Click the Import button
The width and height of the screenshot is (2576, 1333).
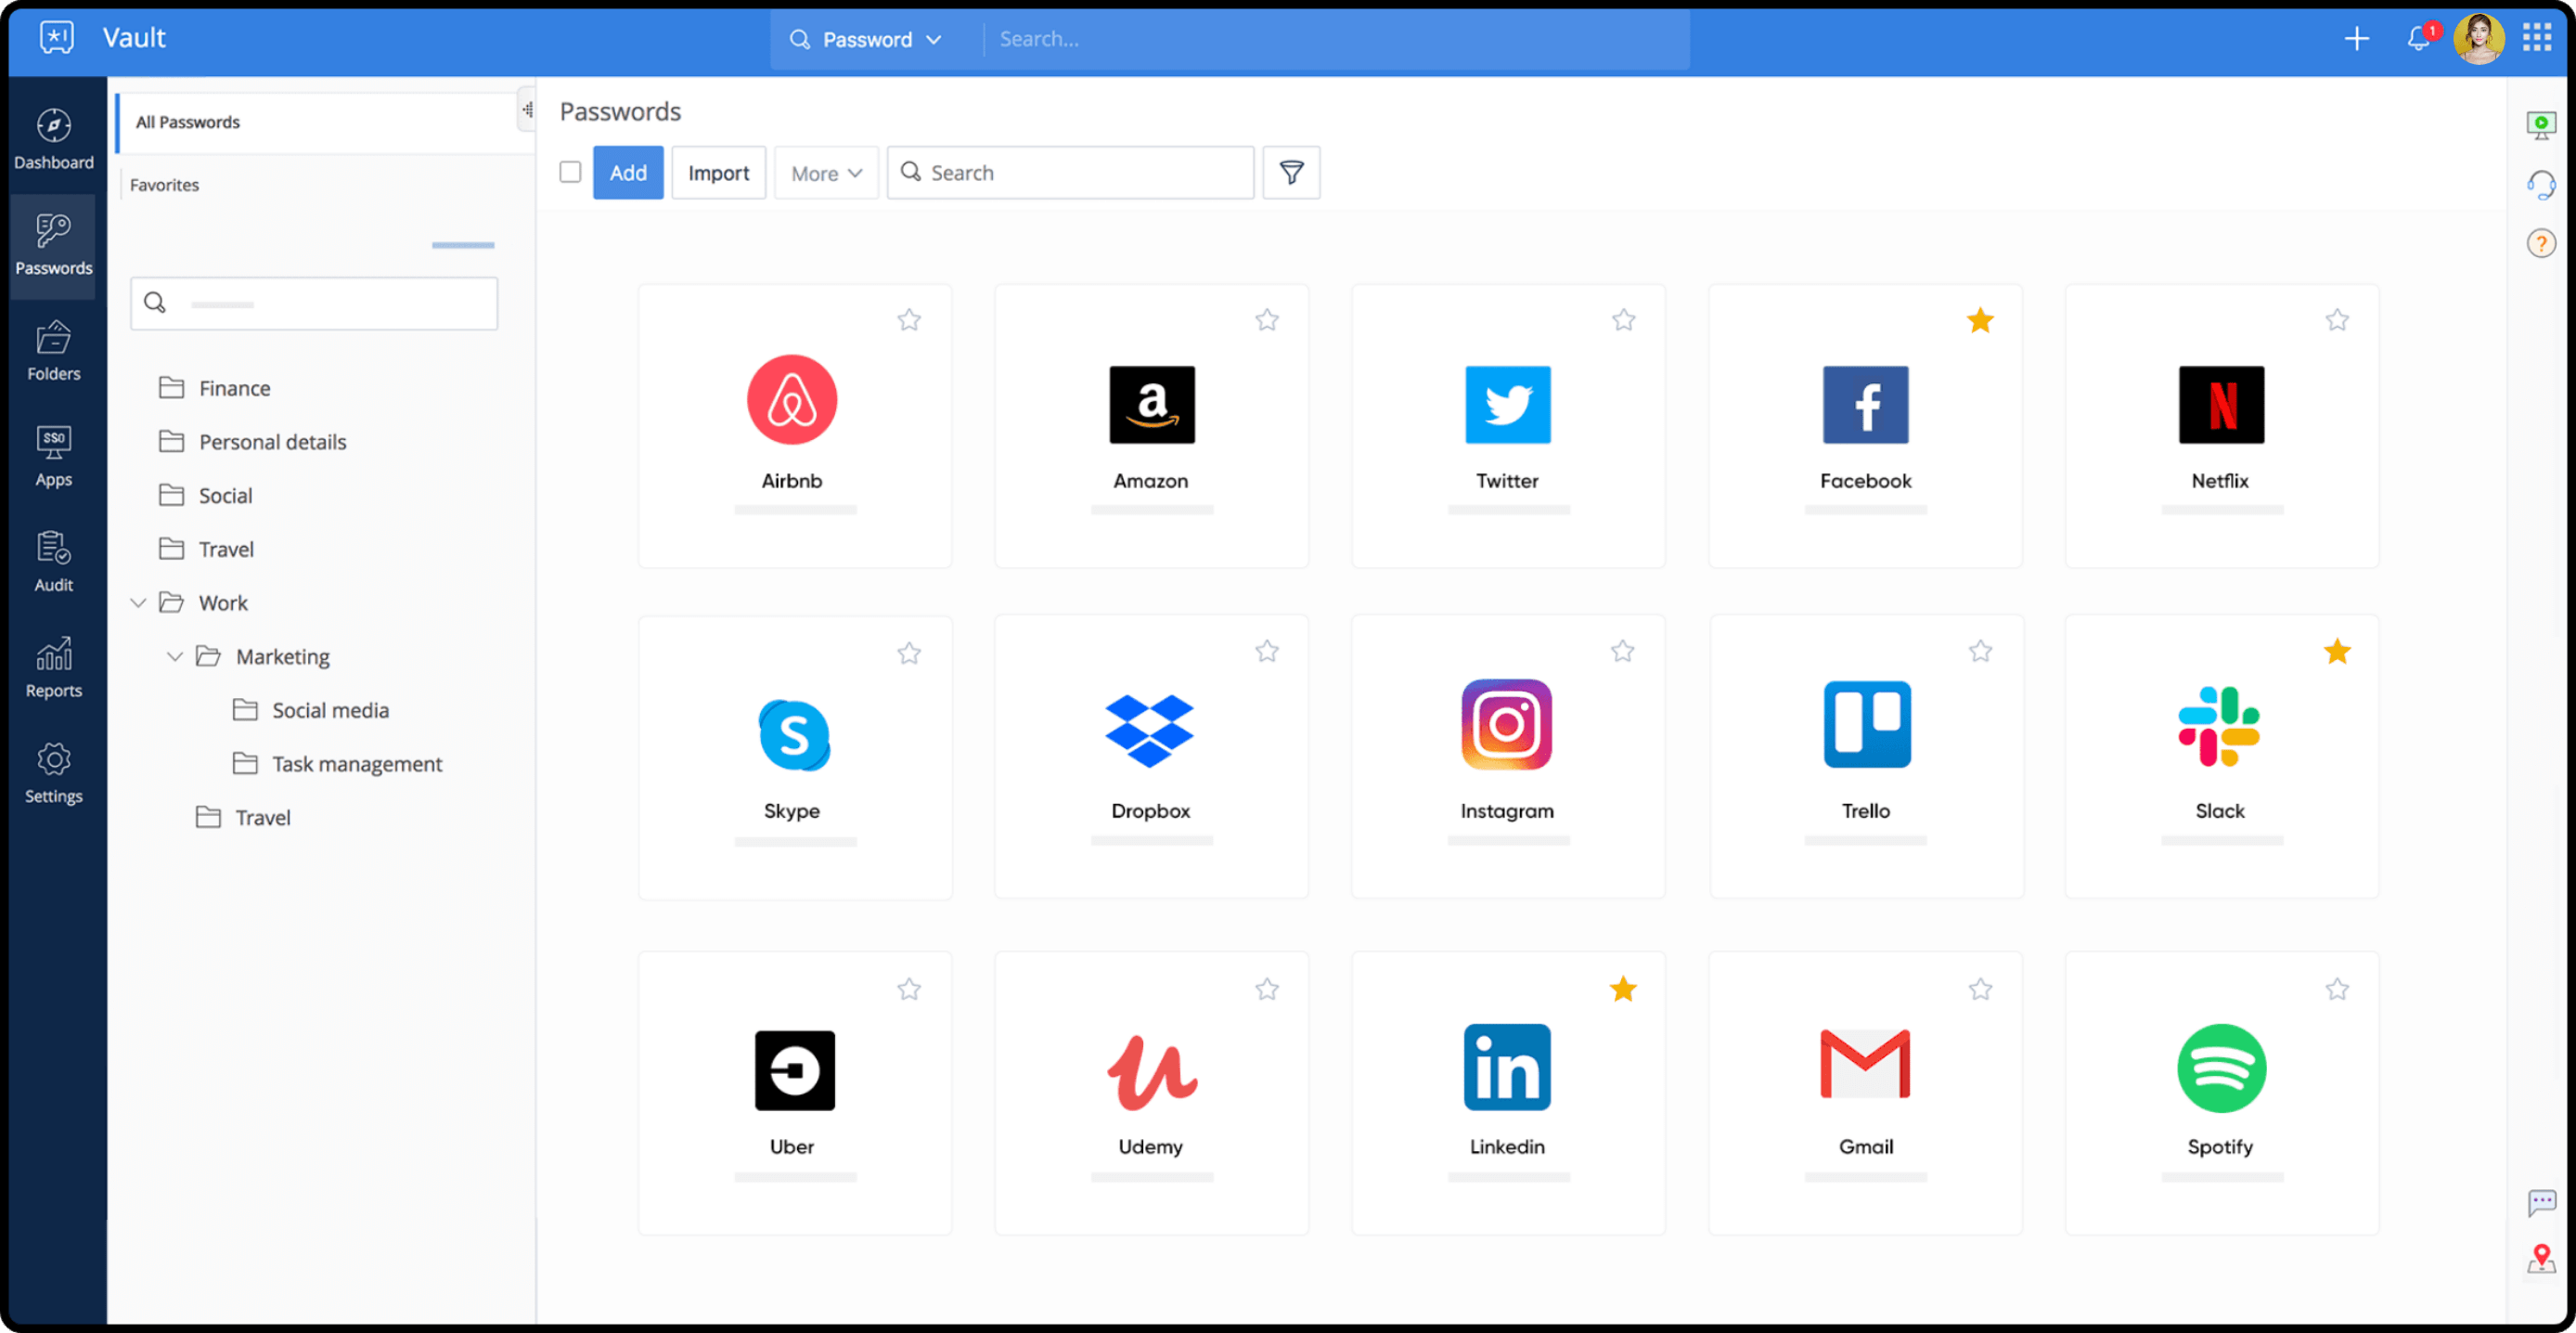[x=718, y=172]
